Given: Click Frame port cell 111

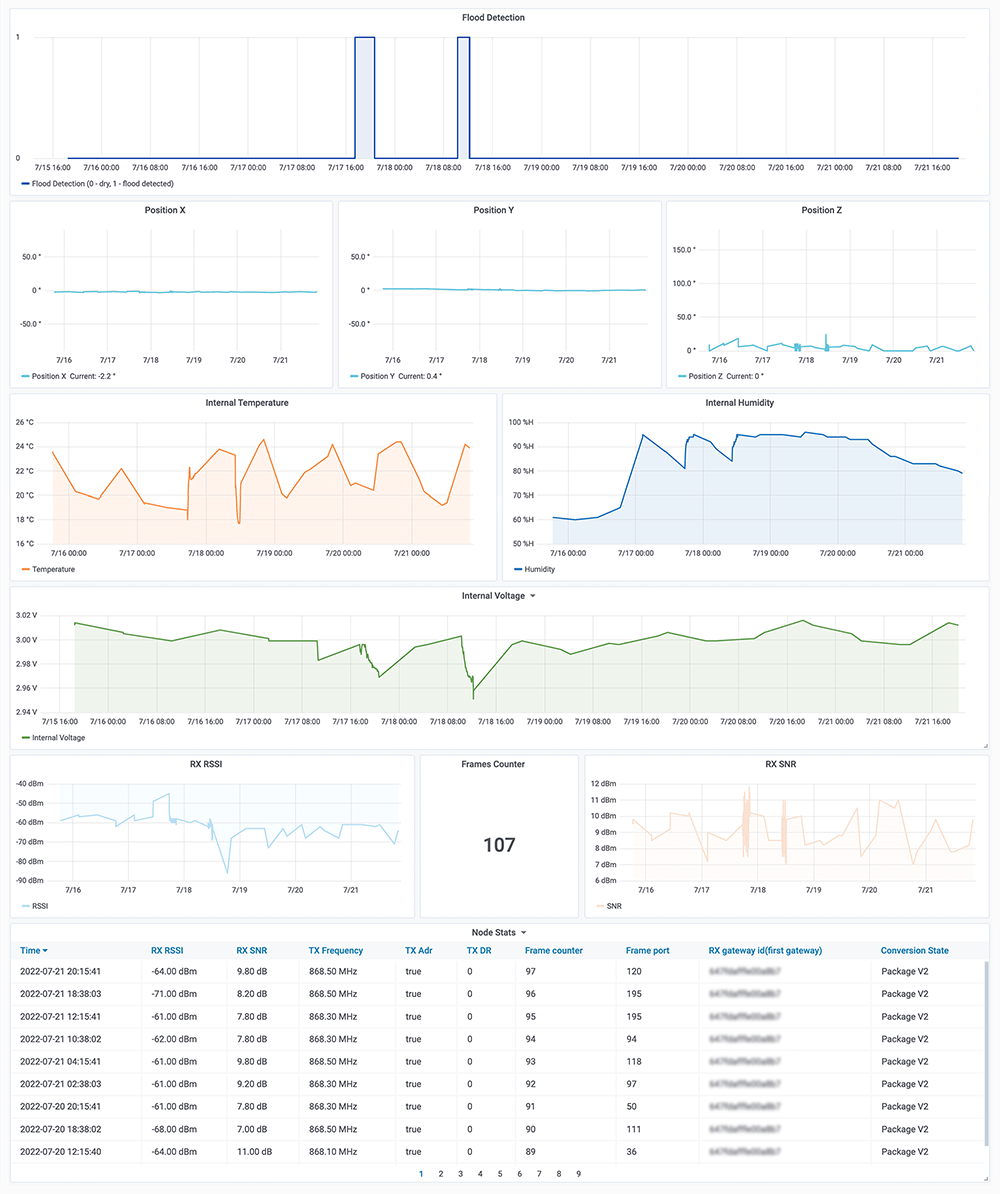Looking at the screenshot, I should point(633,1129).
